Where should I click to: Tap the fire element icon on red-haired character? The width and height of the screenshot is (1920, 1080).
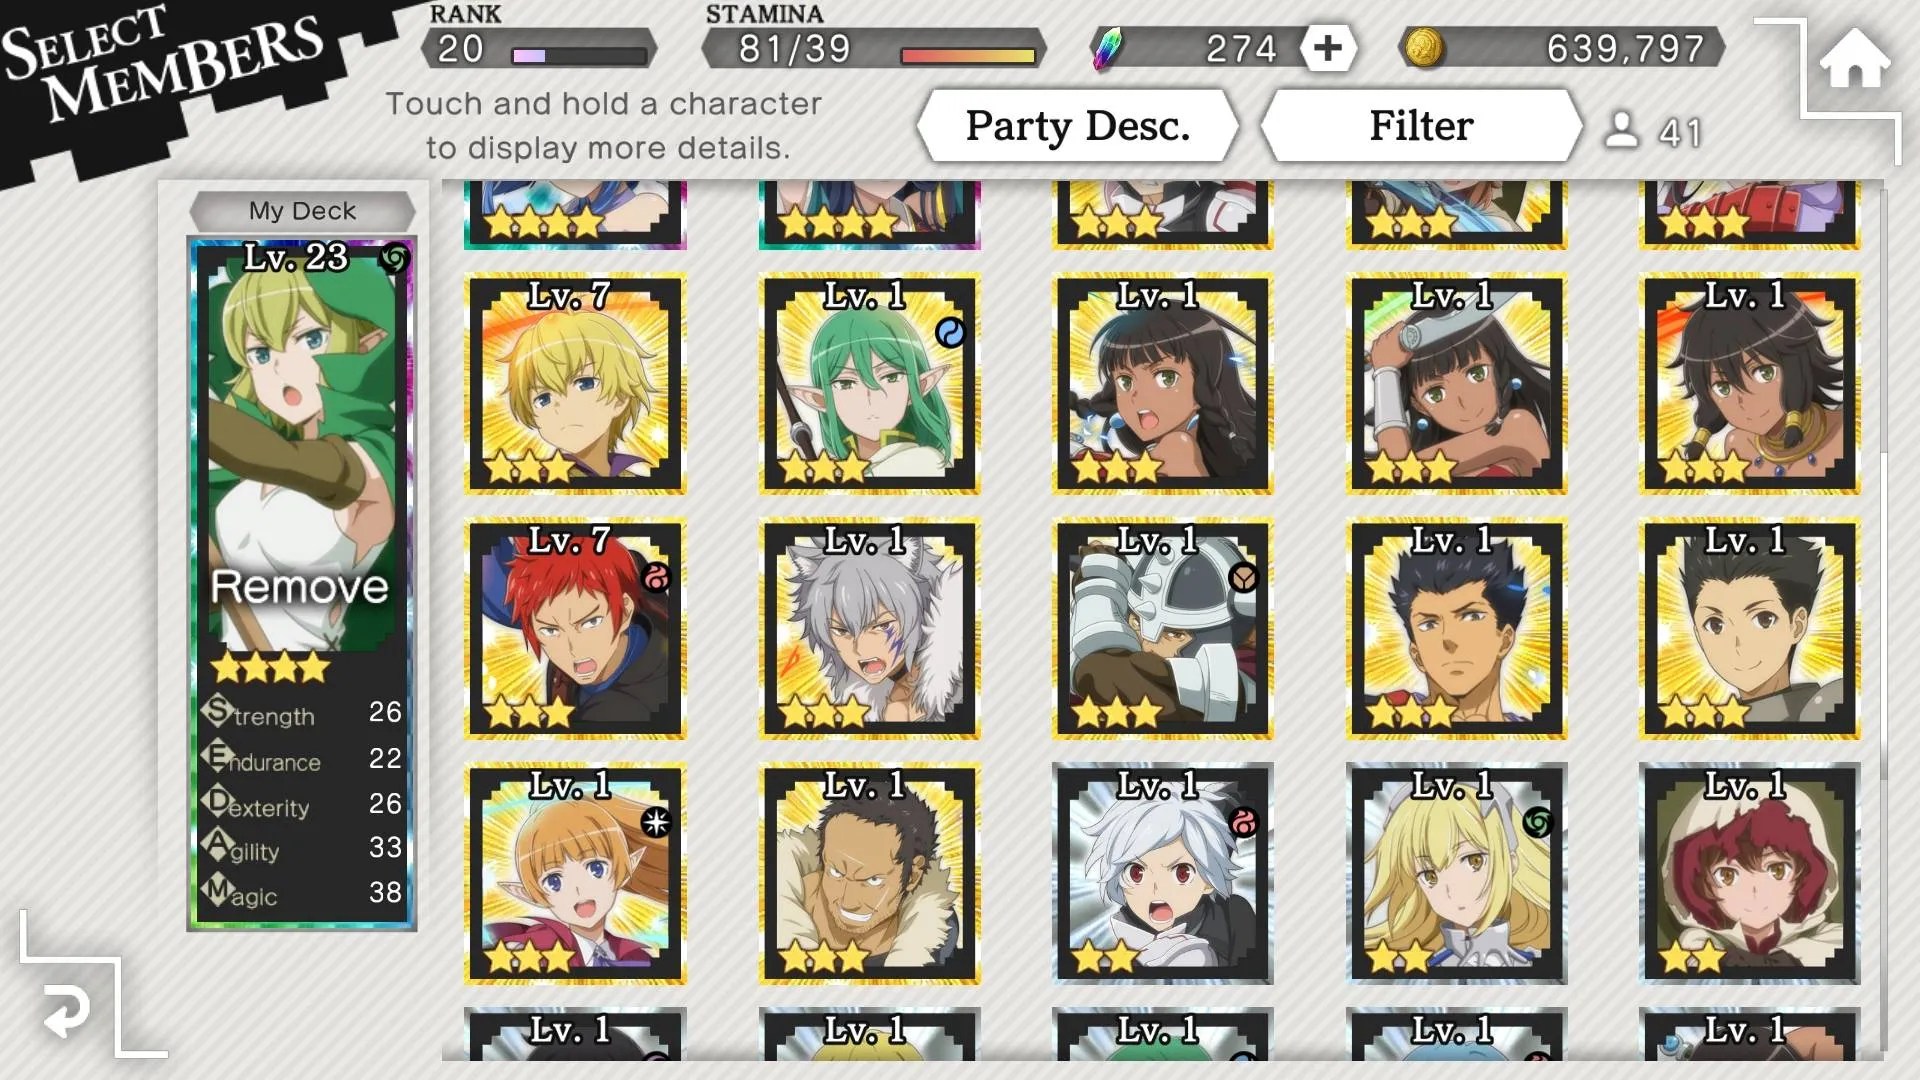[656, 577]
